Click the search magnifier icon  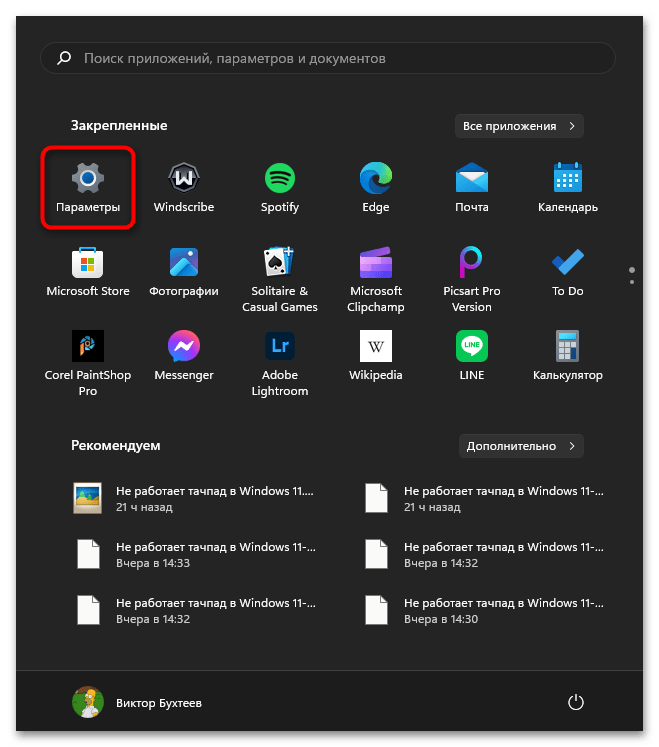64,58
